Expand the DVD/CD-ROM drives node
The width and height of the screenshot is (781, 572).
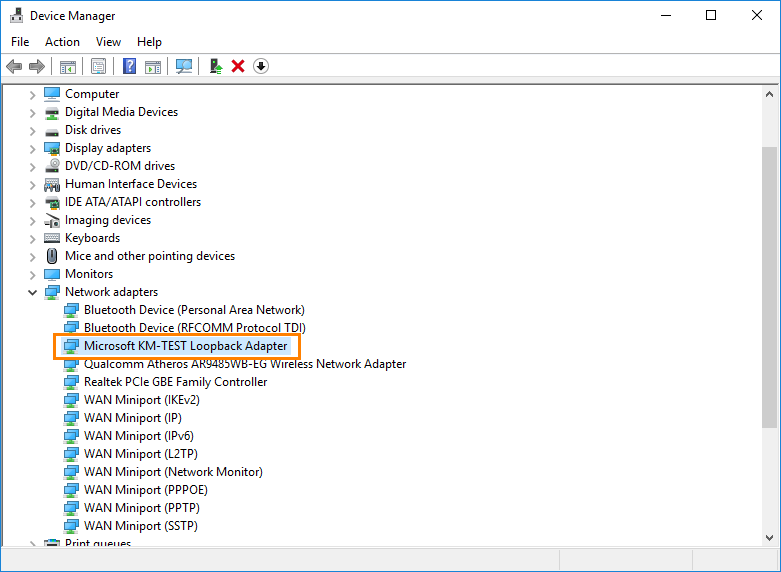pos(32,166)
